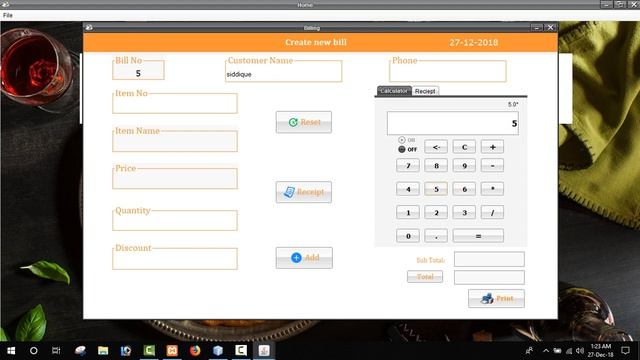Tap calculator digit 8
The height and width of the screenshot is (360, 640).
pos(436,165)
